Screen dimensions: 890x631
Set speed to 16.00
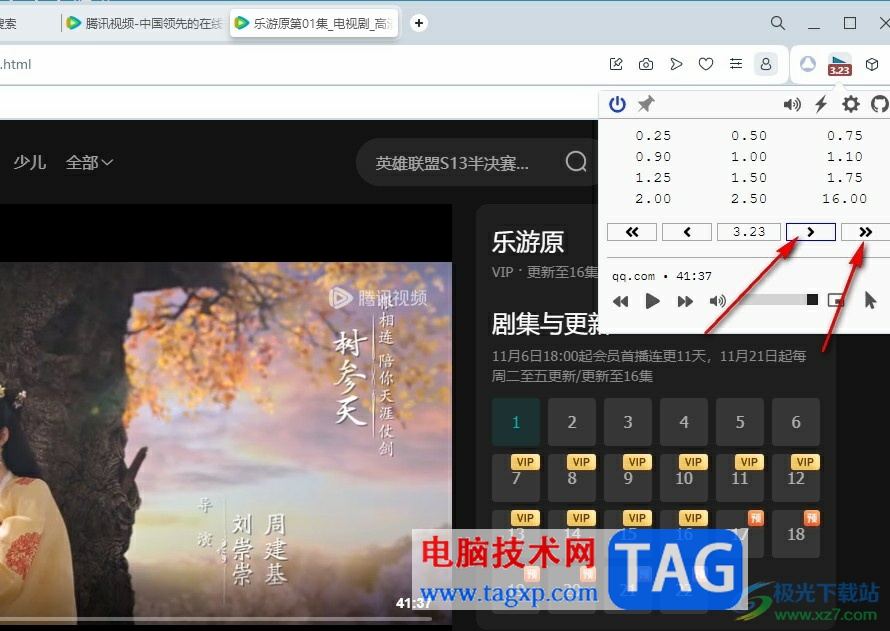point(845,199)
